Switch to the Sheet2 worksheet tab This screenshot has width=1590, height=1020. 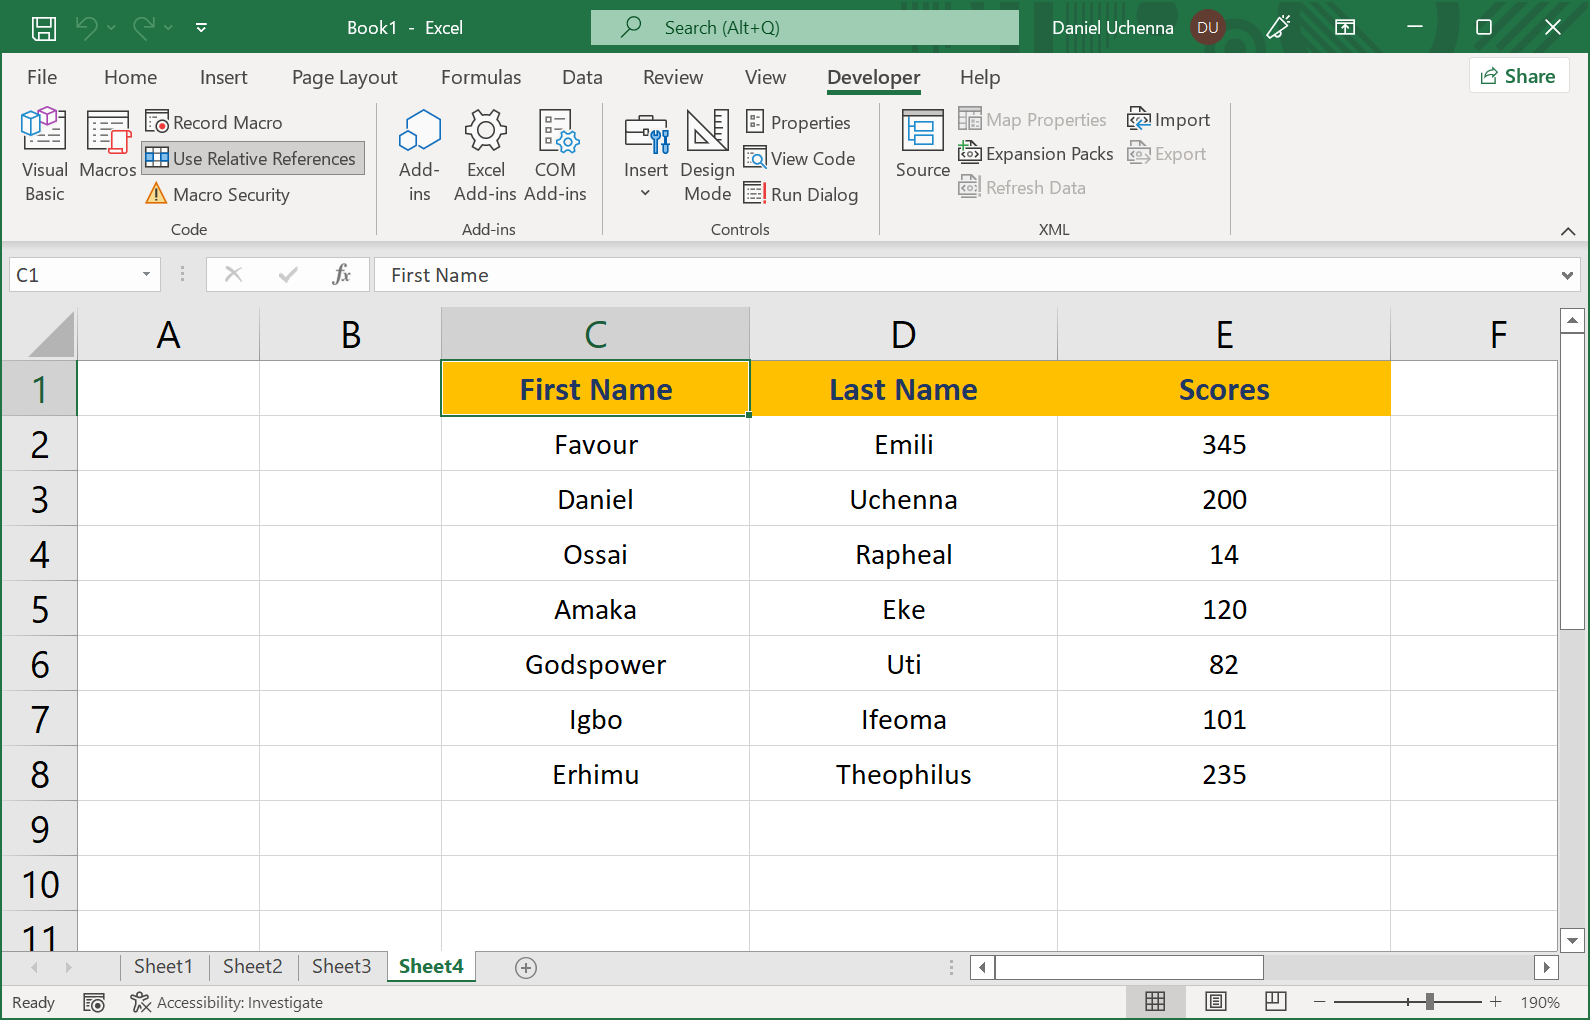tap(252, 966)
